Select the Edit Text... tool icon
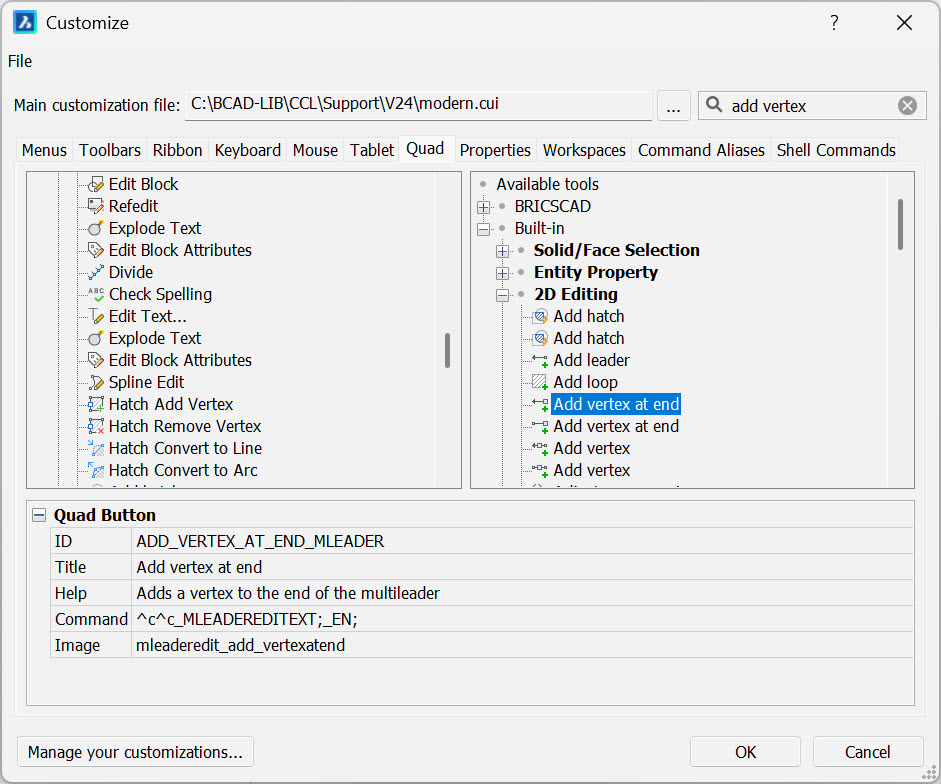Screen dimensions: 941x784 pyautogui.click(x=95, y=316)
